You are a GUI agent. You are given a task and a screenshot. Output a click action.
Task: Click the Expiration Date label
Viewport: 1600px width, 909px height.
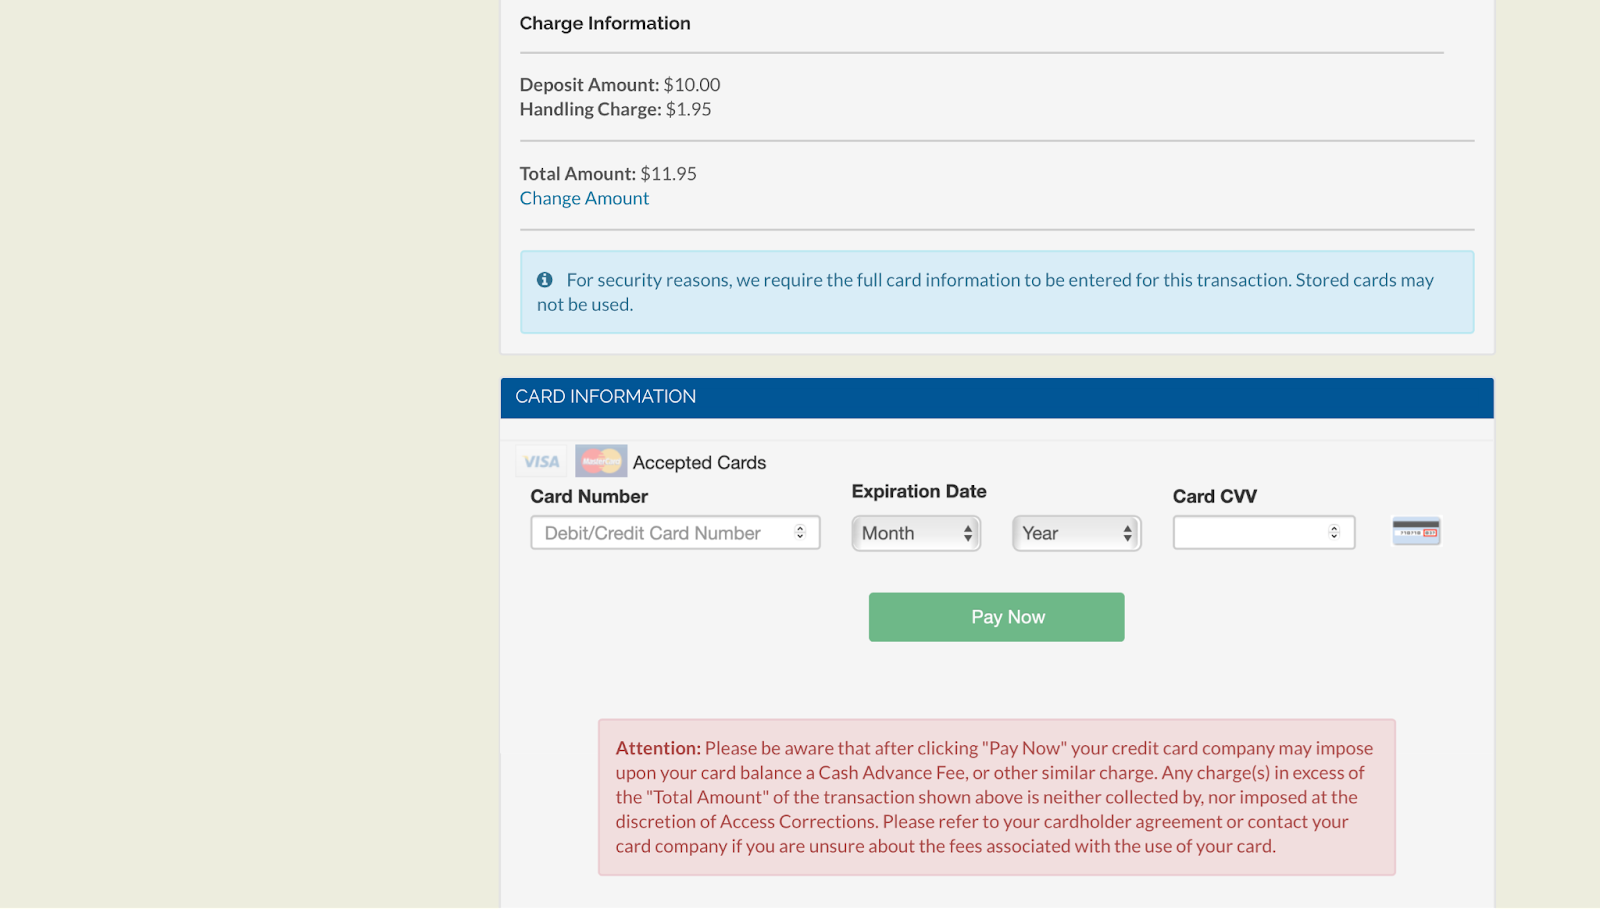point(918,491)
